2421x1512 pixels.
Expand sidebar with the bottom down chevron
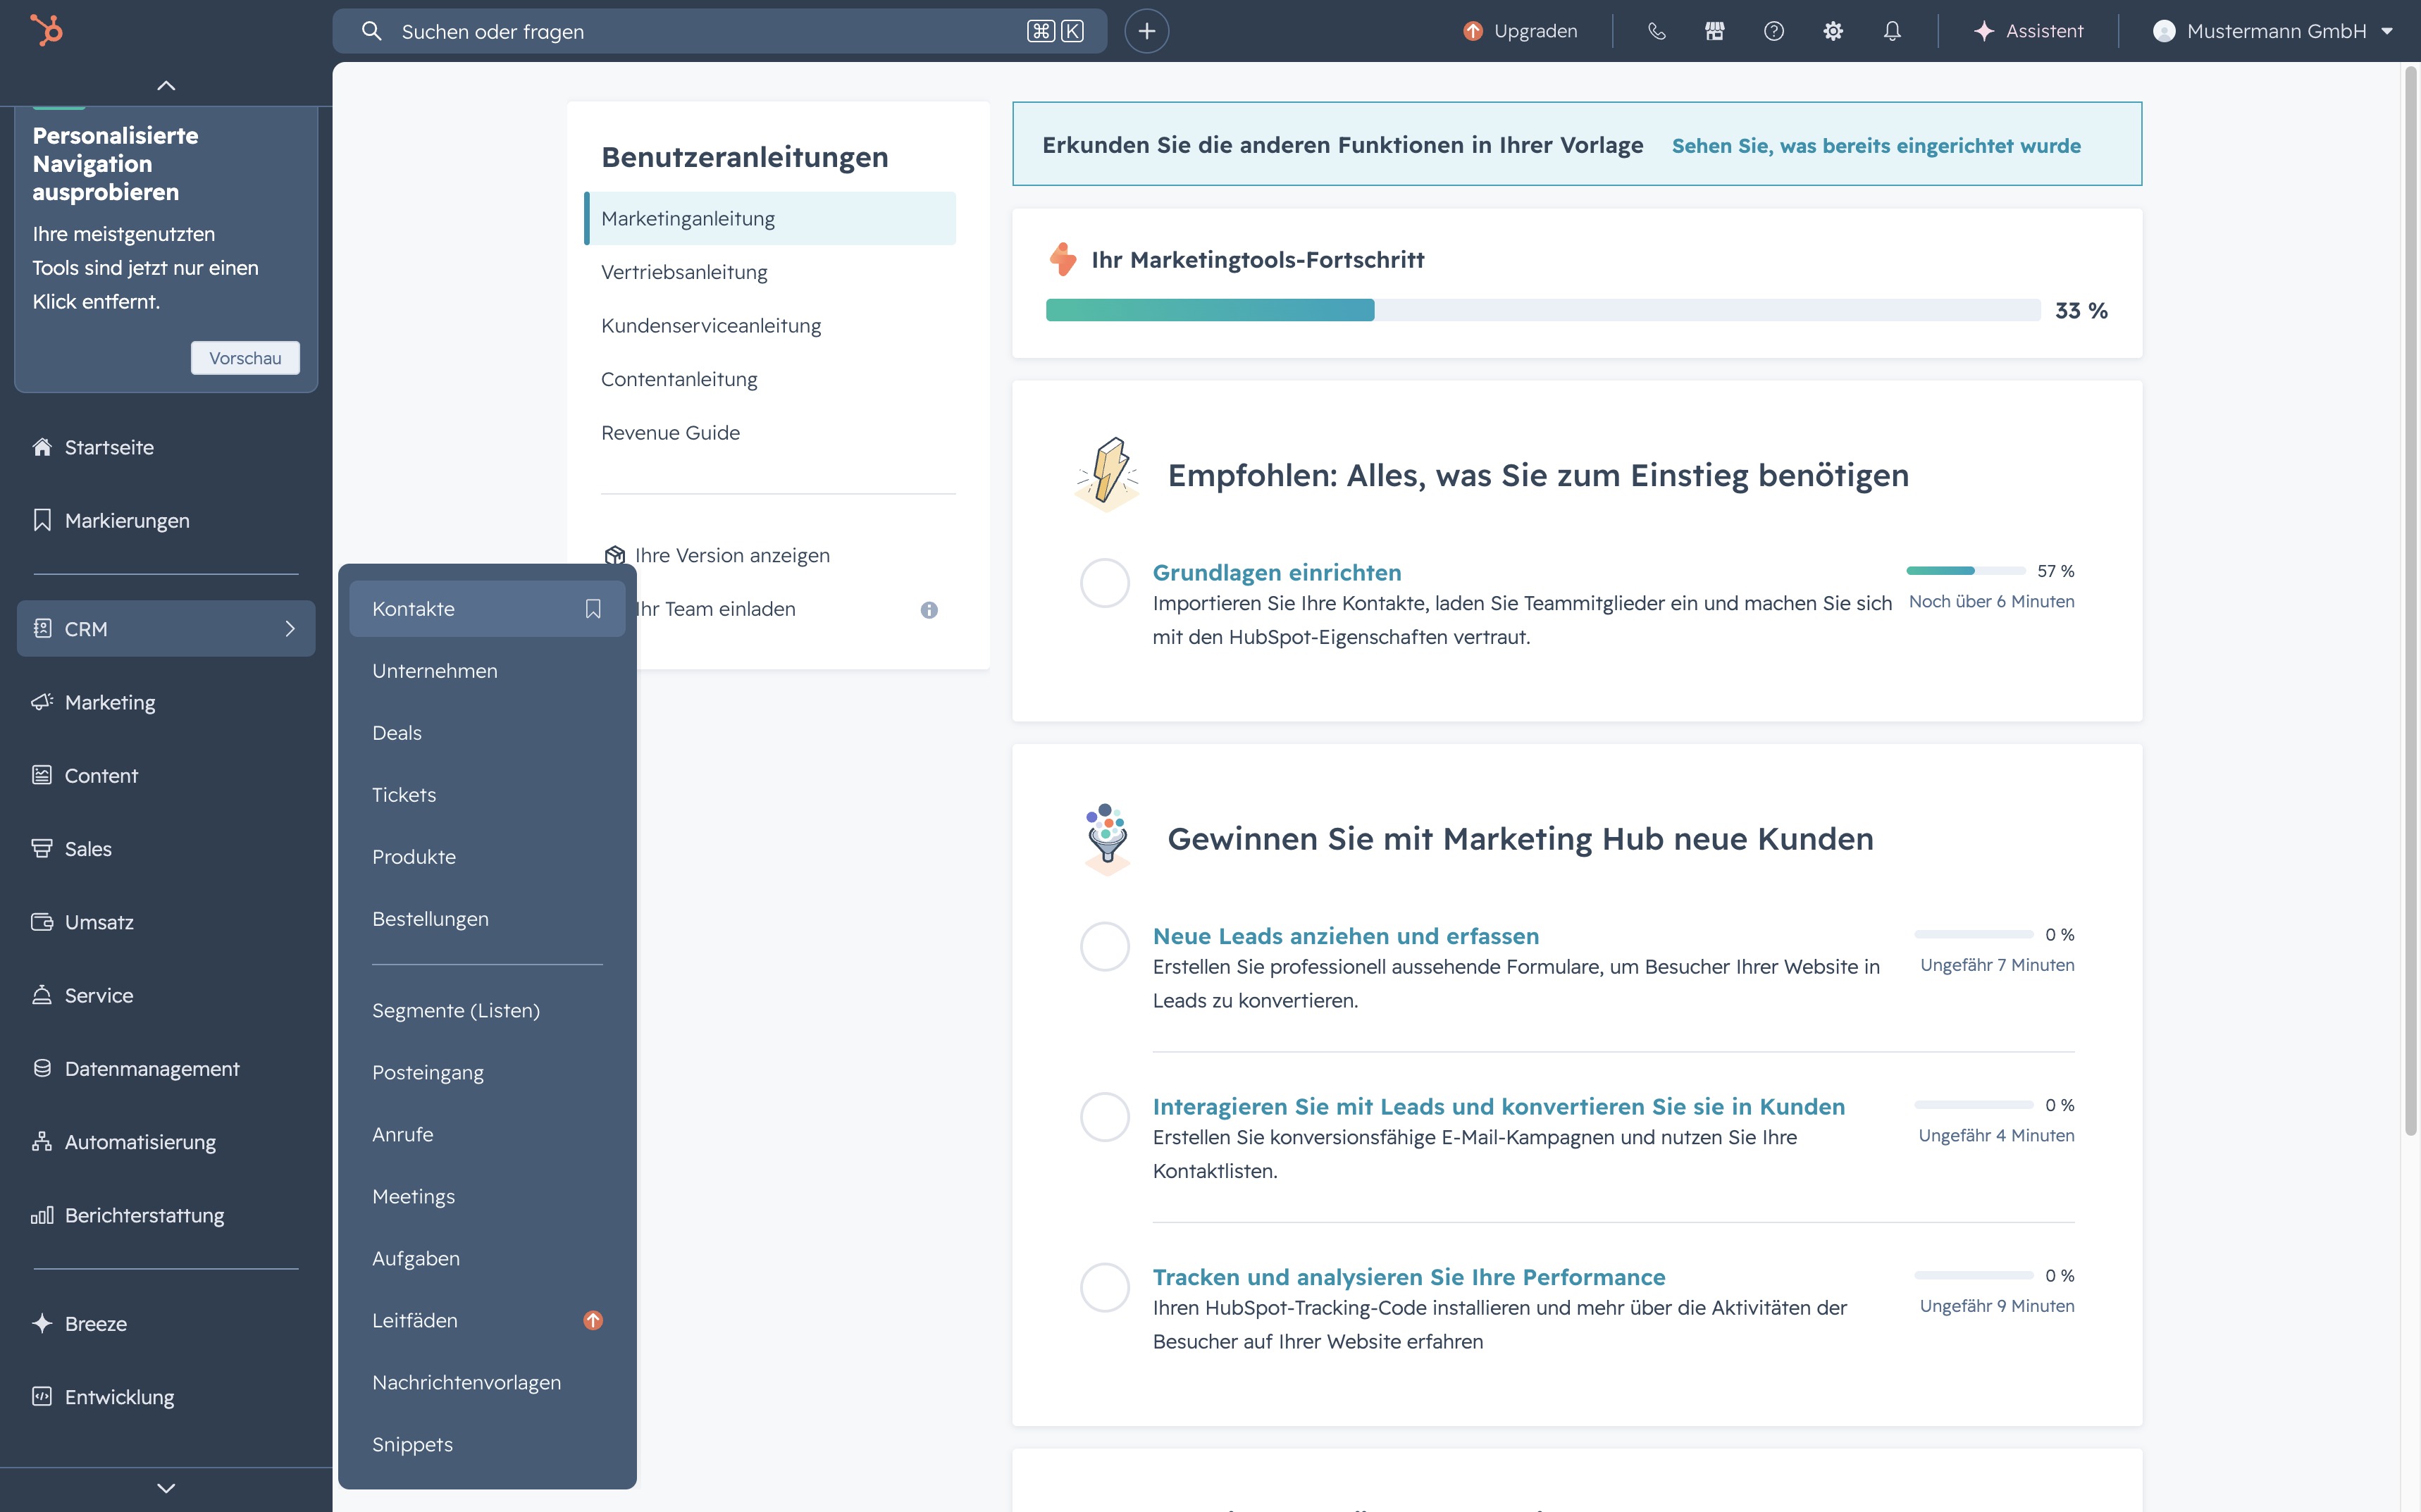[x=166, y=1488]
